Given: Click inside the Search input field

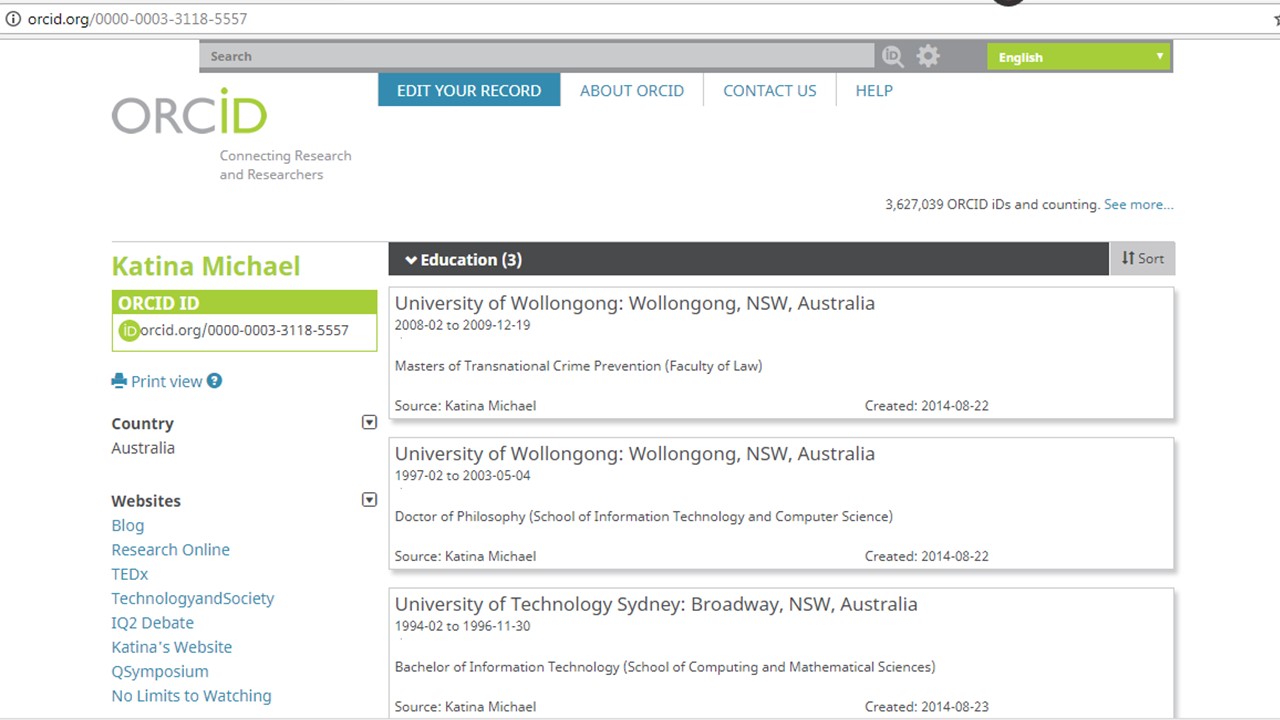Looking at the screenshot, I should coord(537,56).
